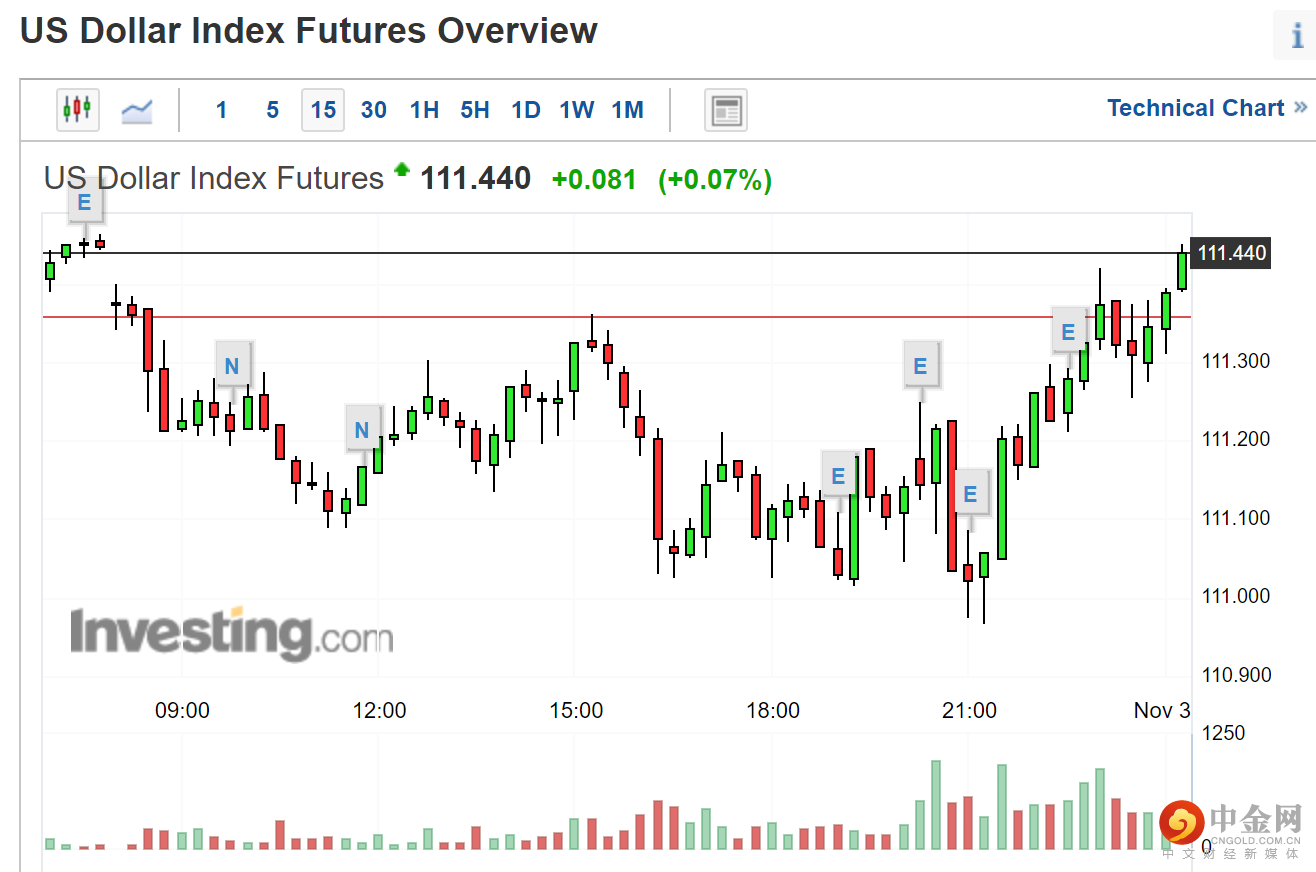Click the E event marker at chart top-left
1316x872 pixels.
(84, 202)
